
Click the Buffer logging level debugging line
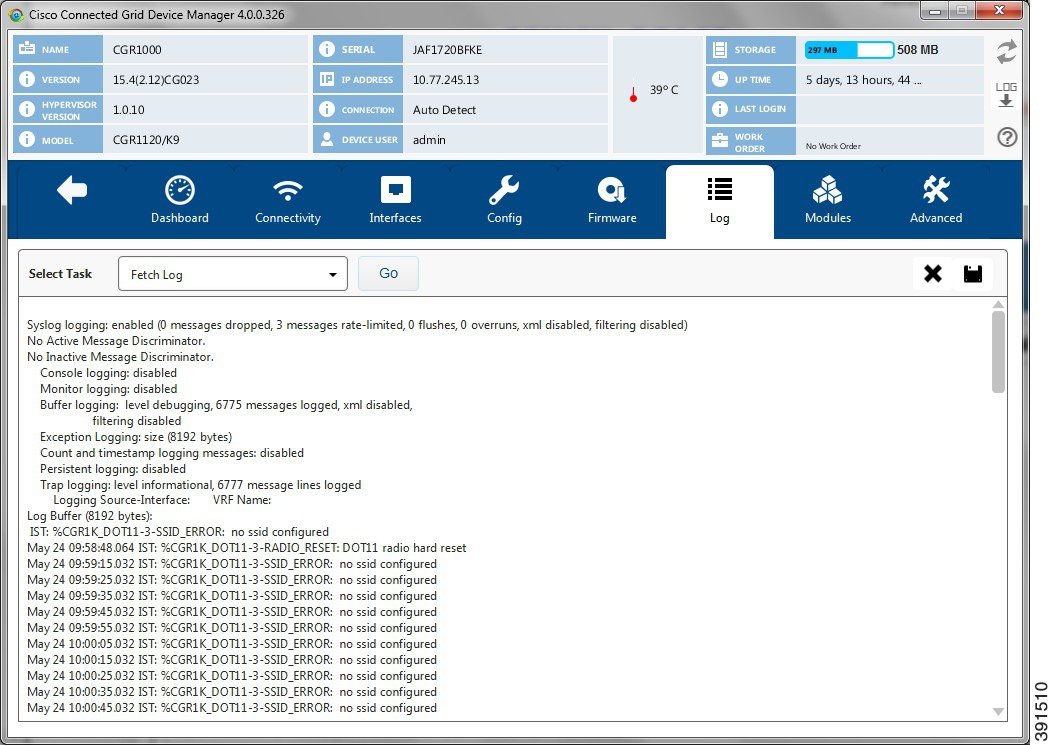coord(226,405)
